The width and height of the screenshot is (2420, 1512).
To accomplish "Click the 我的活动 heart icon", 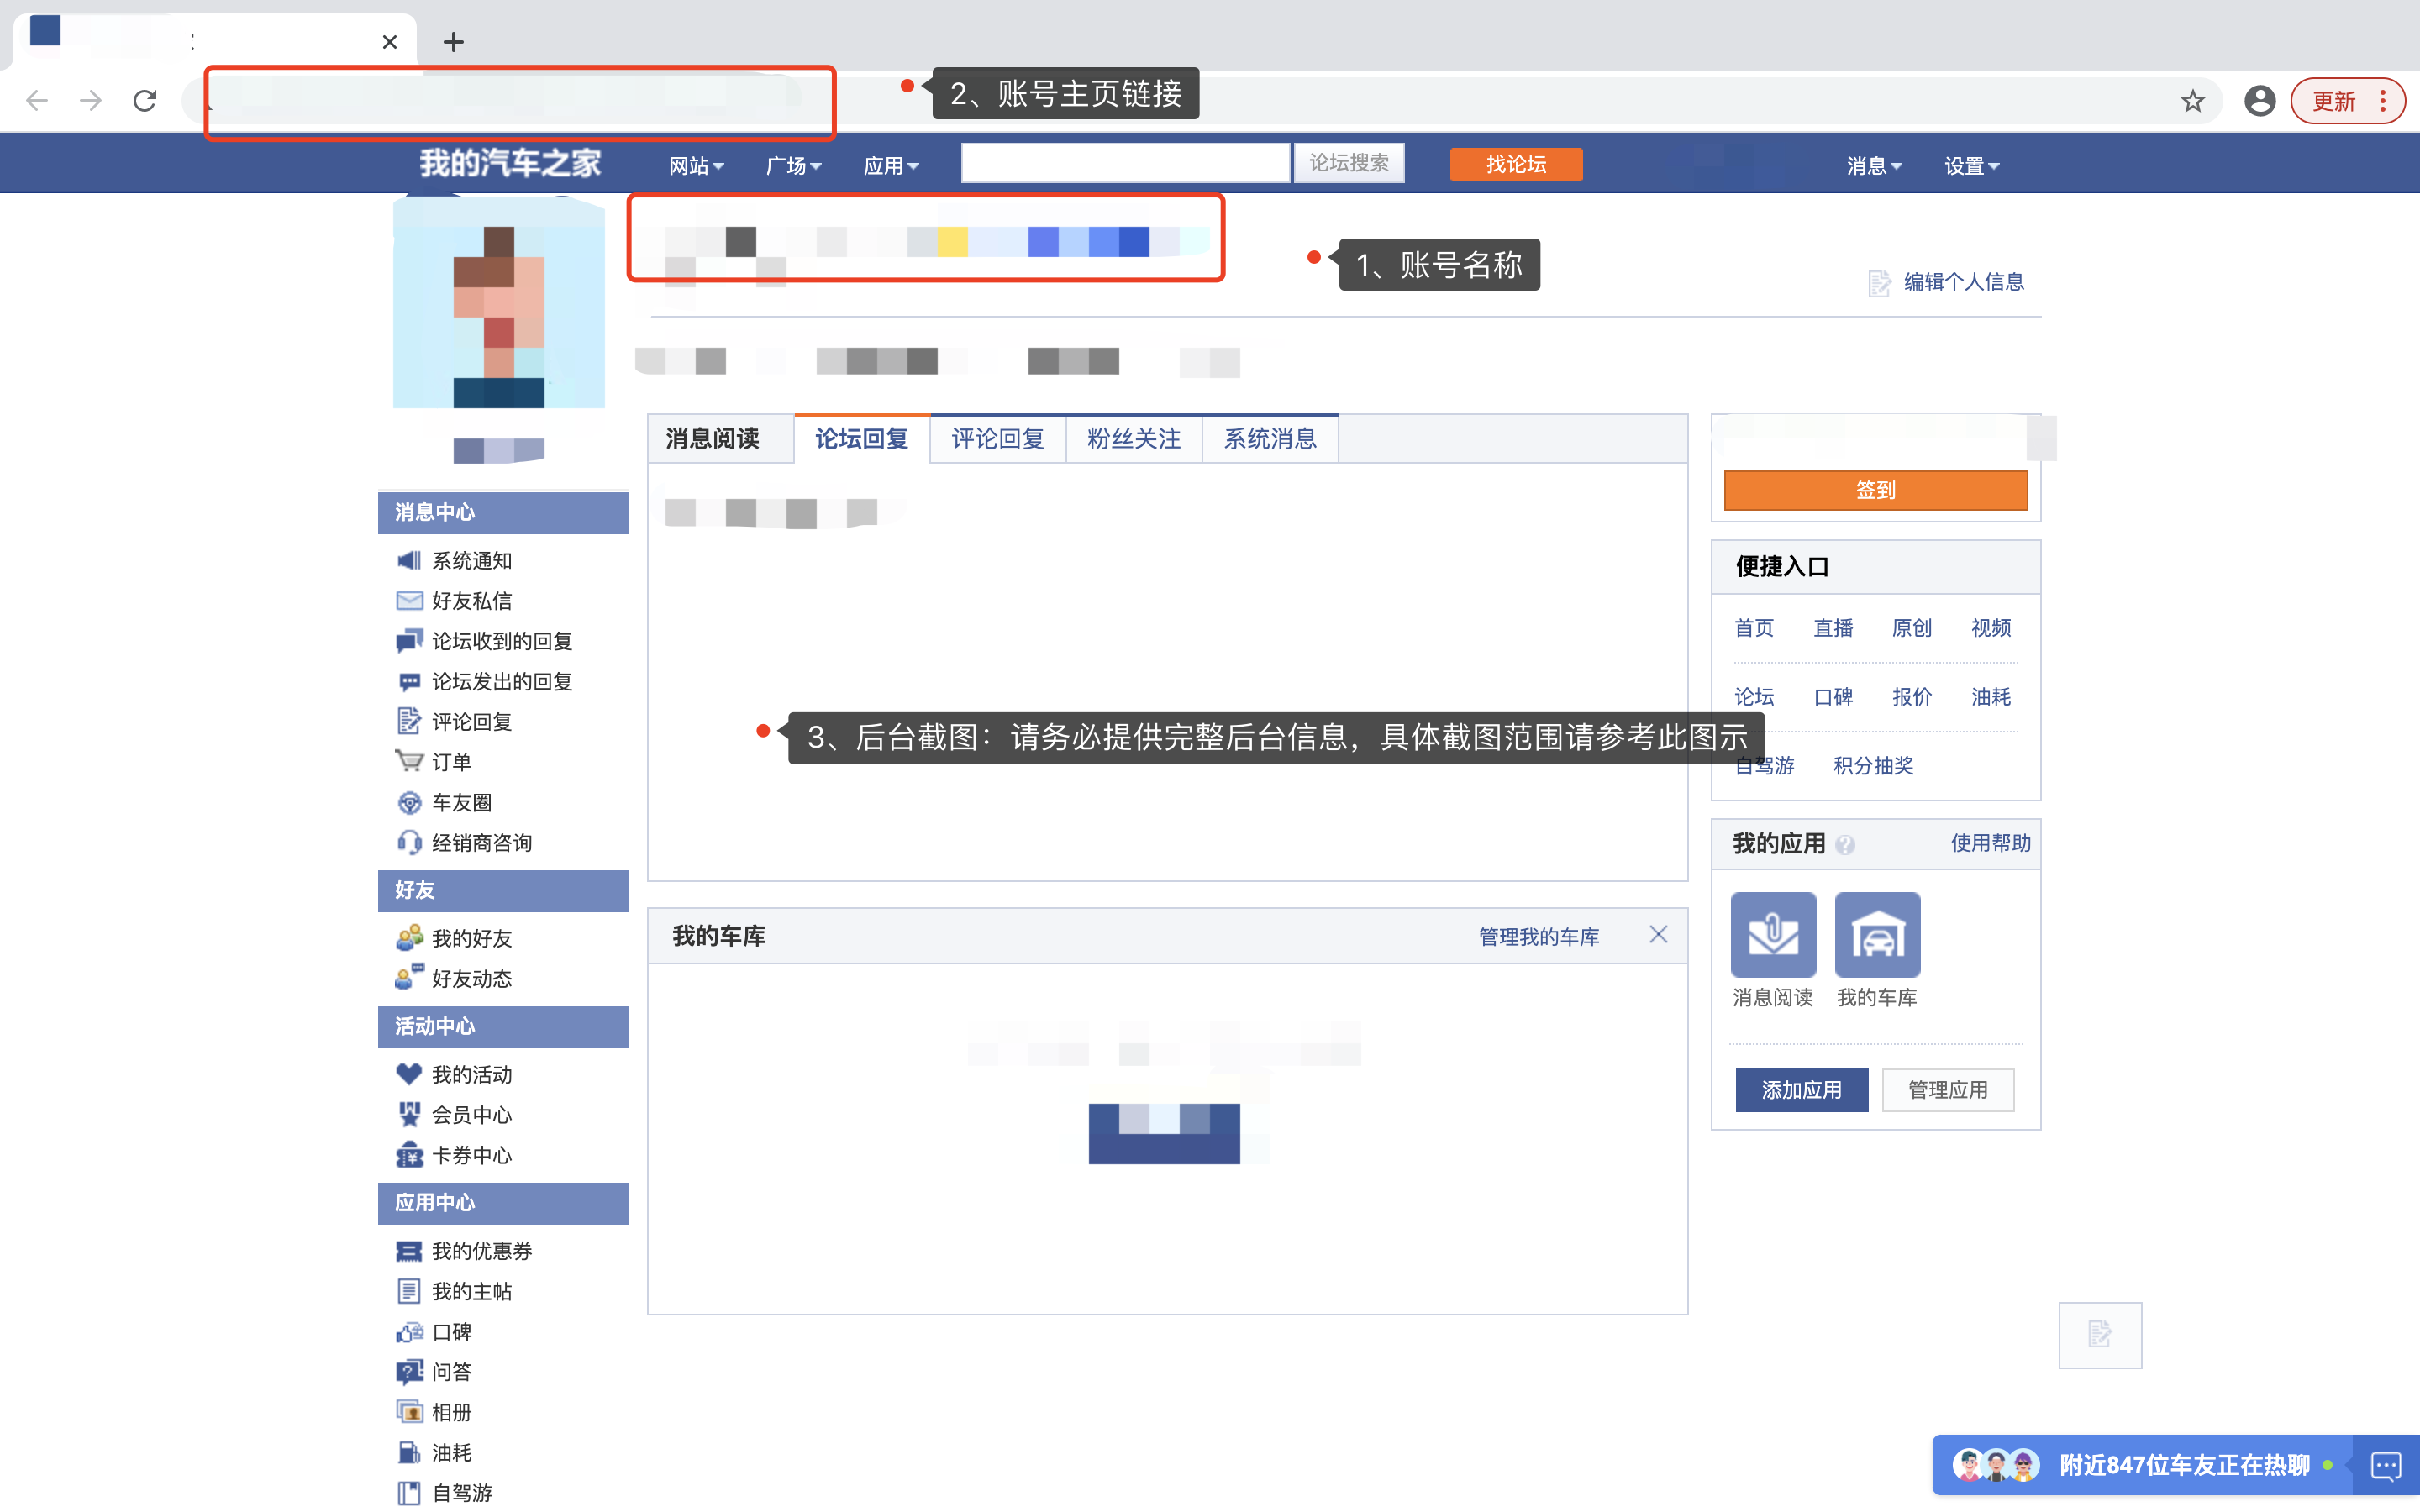I will click(x=409, y=1074).
